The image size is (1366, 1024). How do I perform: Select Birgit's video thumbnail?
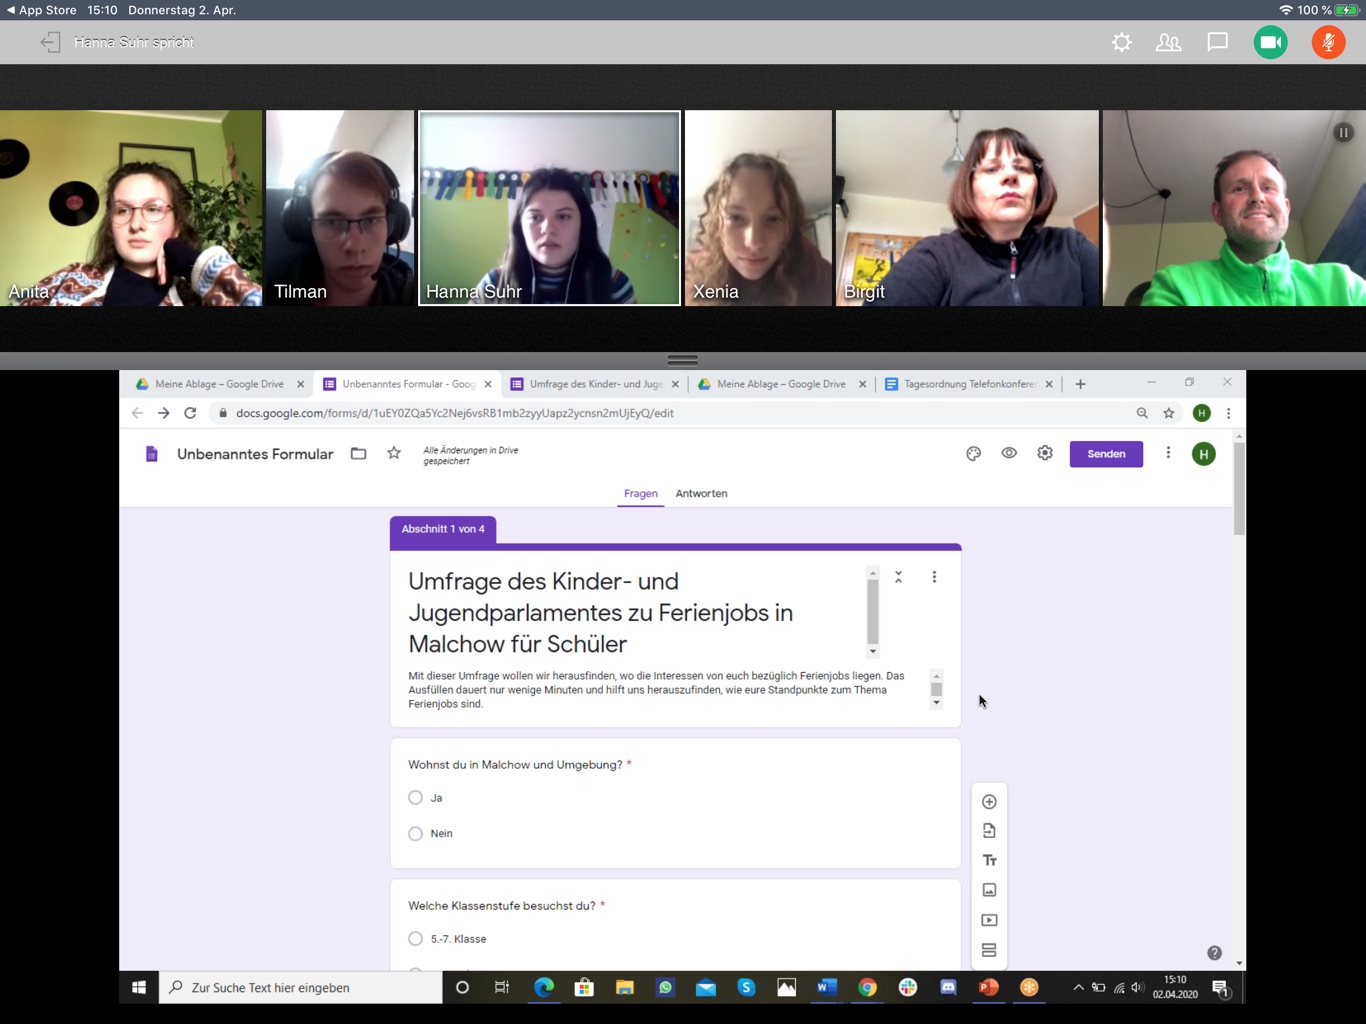click(x=967, y=208)
